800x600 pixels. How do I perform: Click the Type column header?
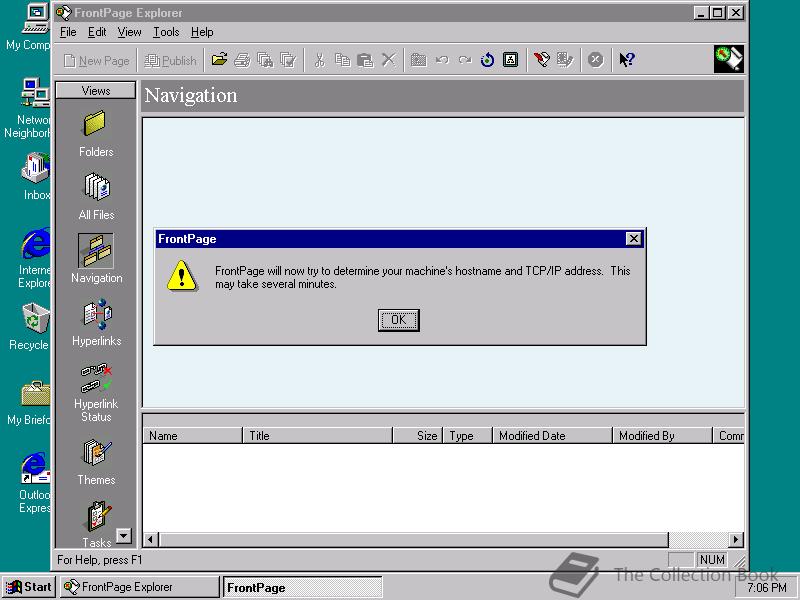pos(467,436)
